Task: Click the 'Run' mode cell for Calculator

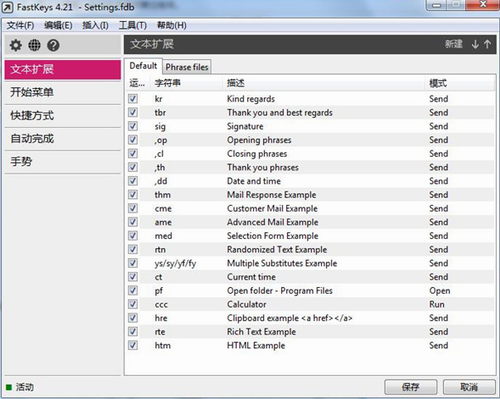Action: (x=437, y=304)
